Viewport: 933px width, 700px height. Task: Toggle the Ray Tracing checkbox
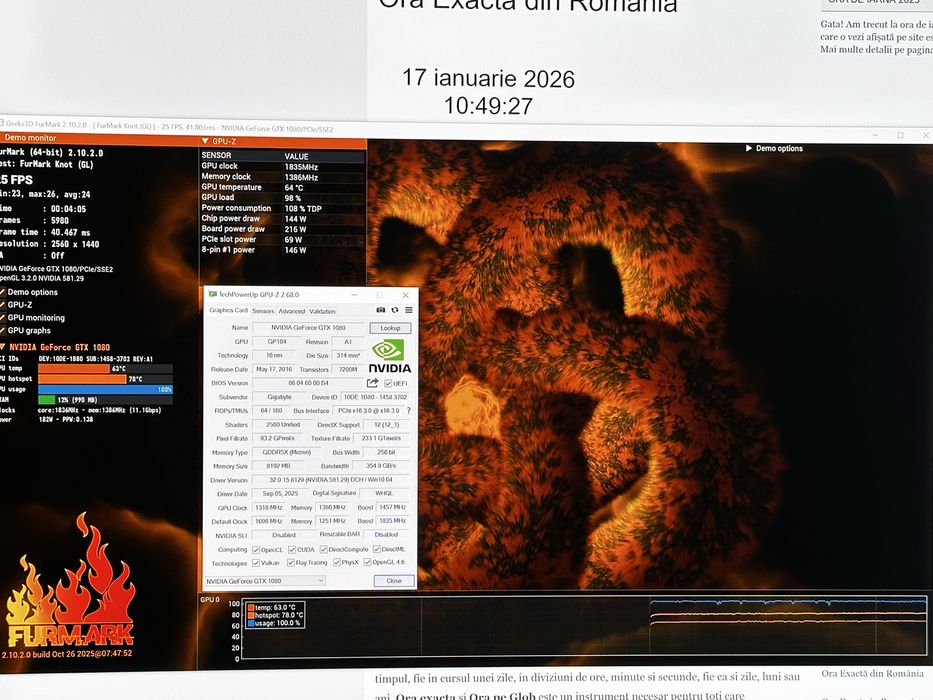(x=291, y=562)
